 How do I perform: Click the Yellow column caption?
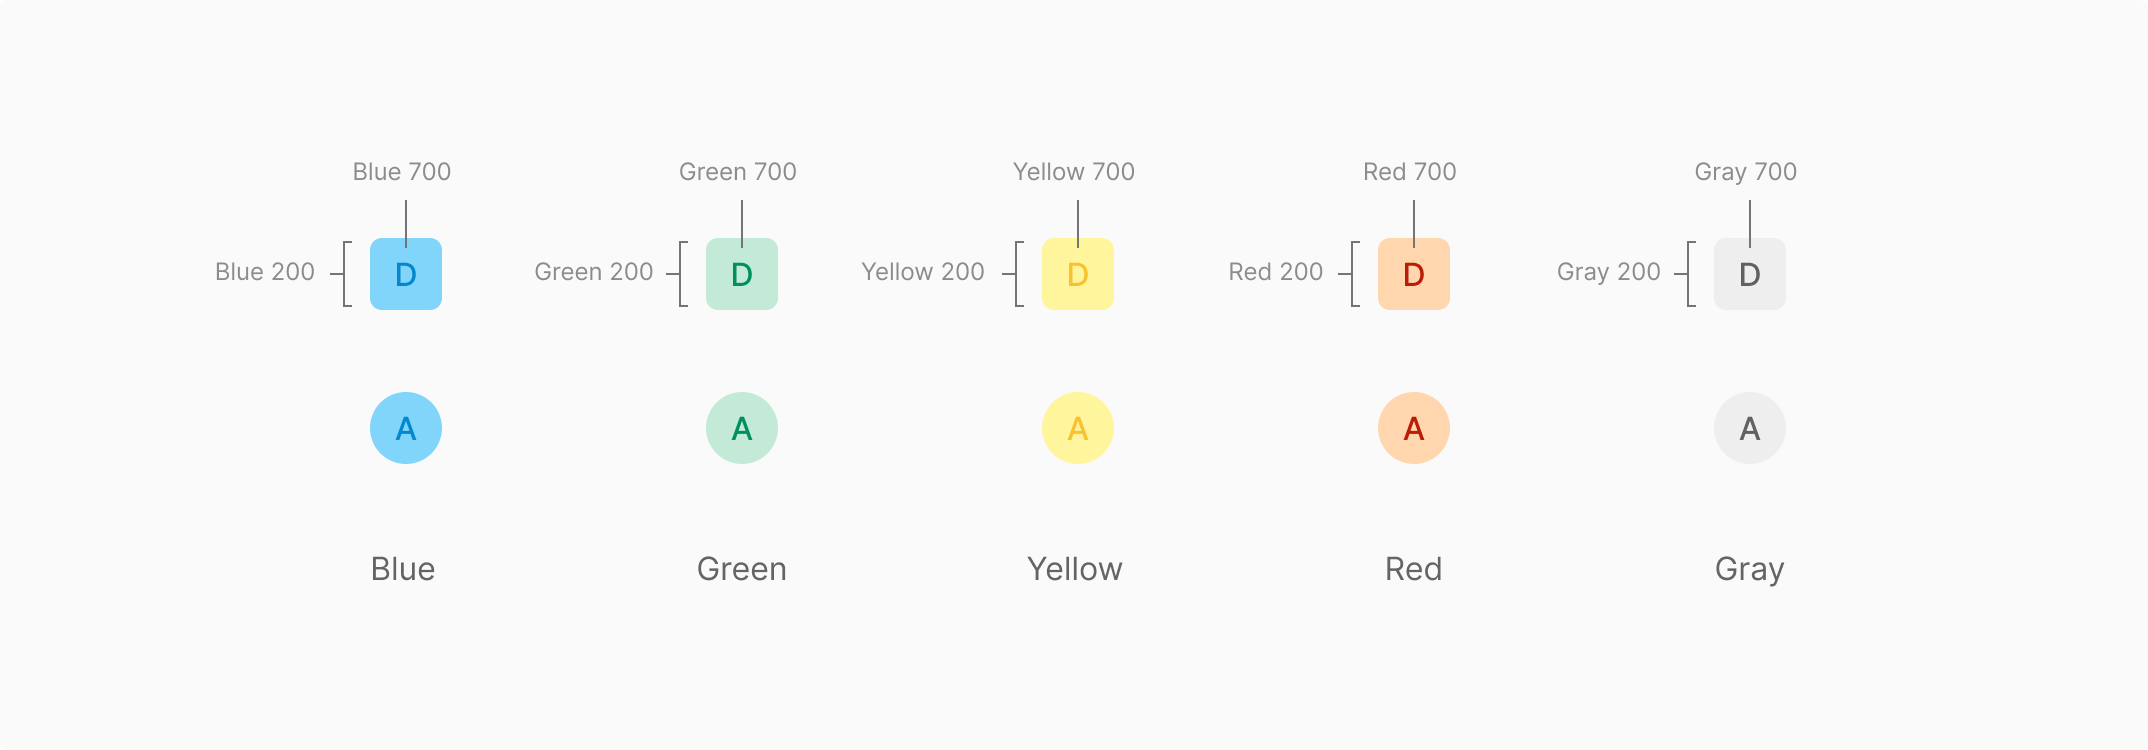pos(1075,569)
